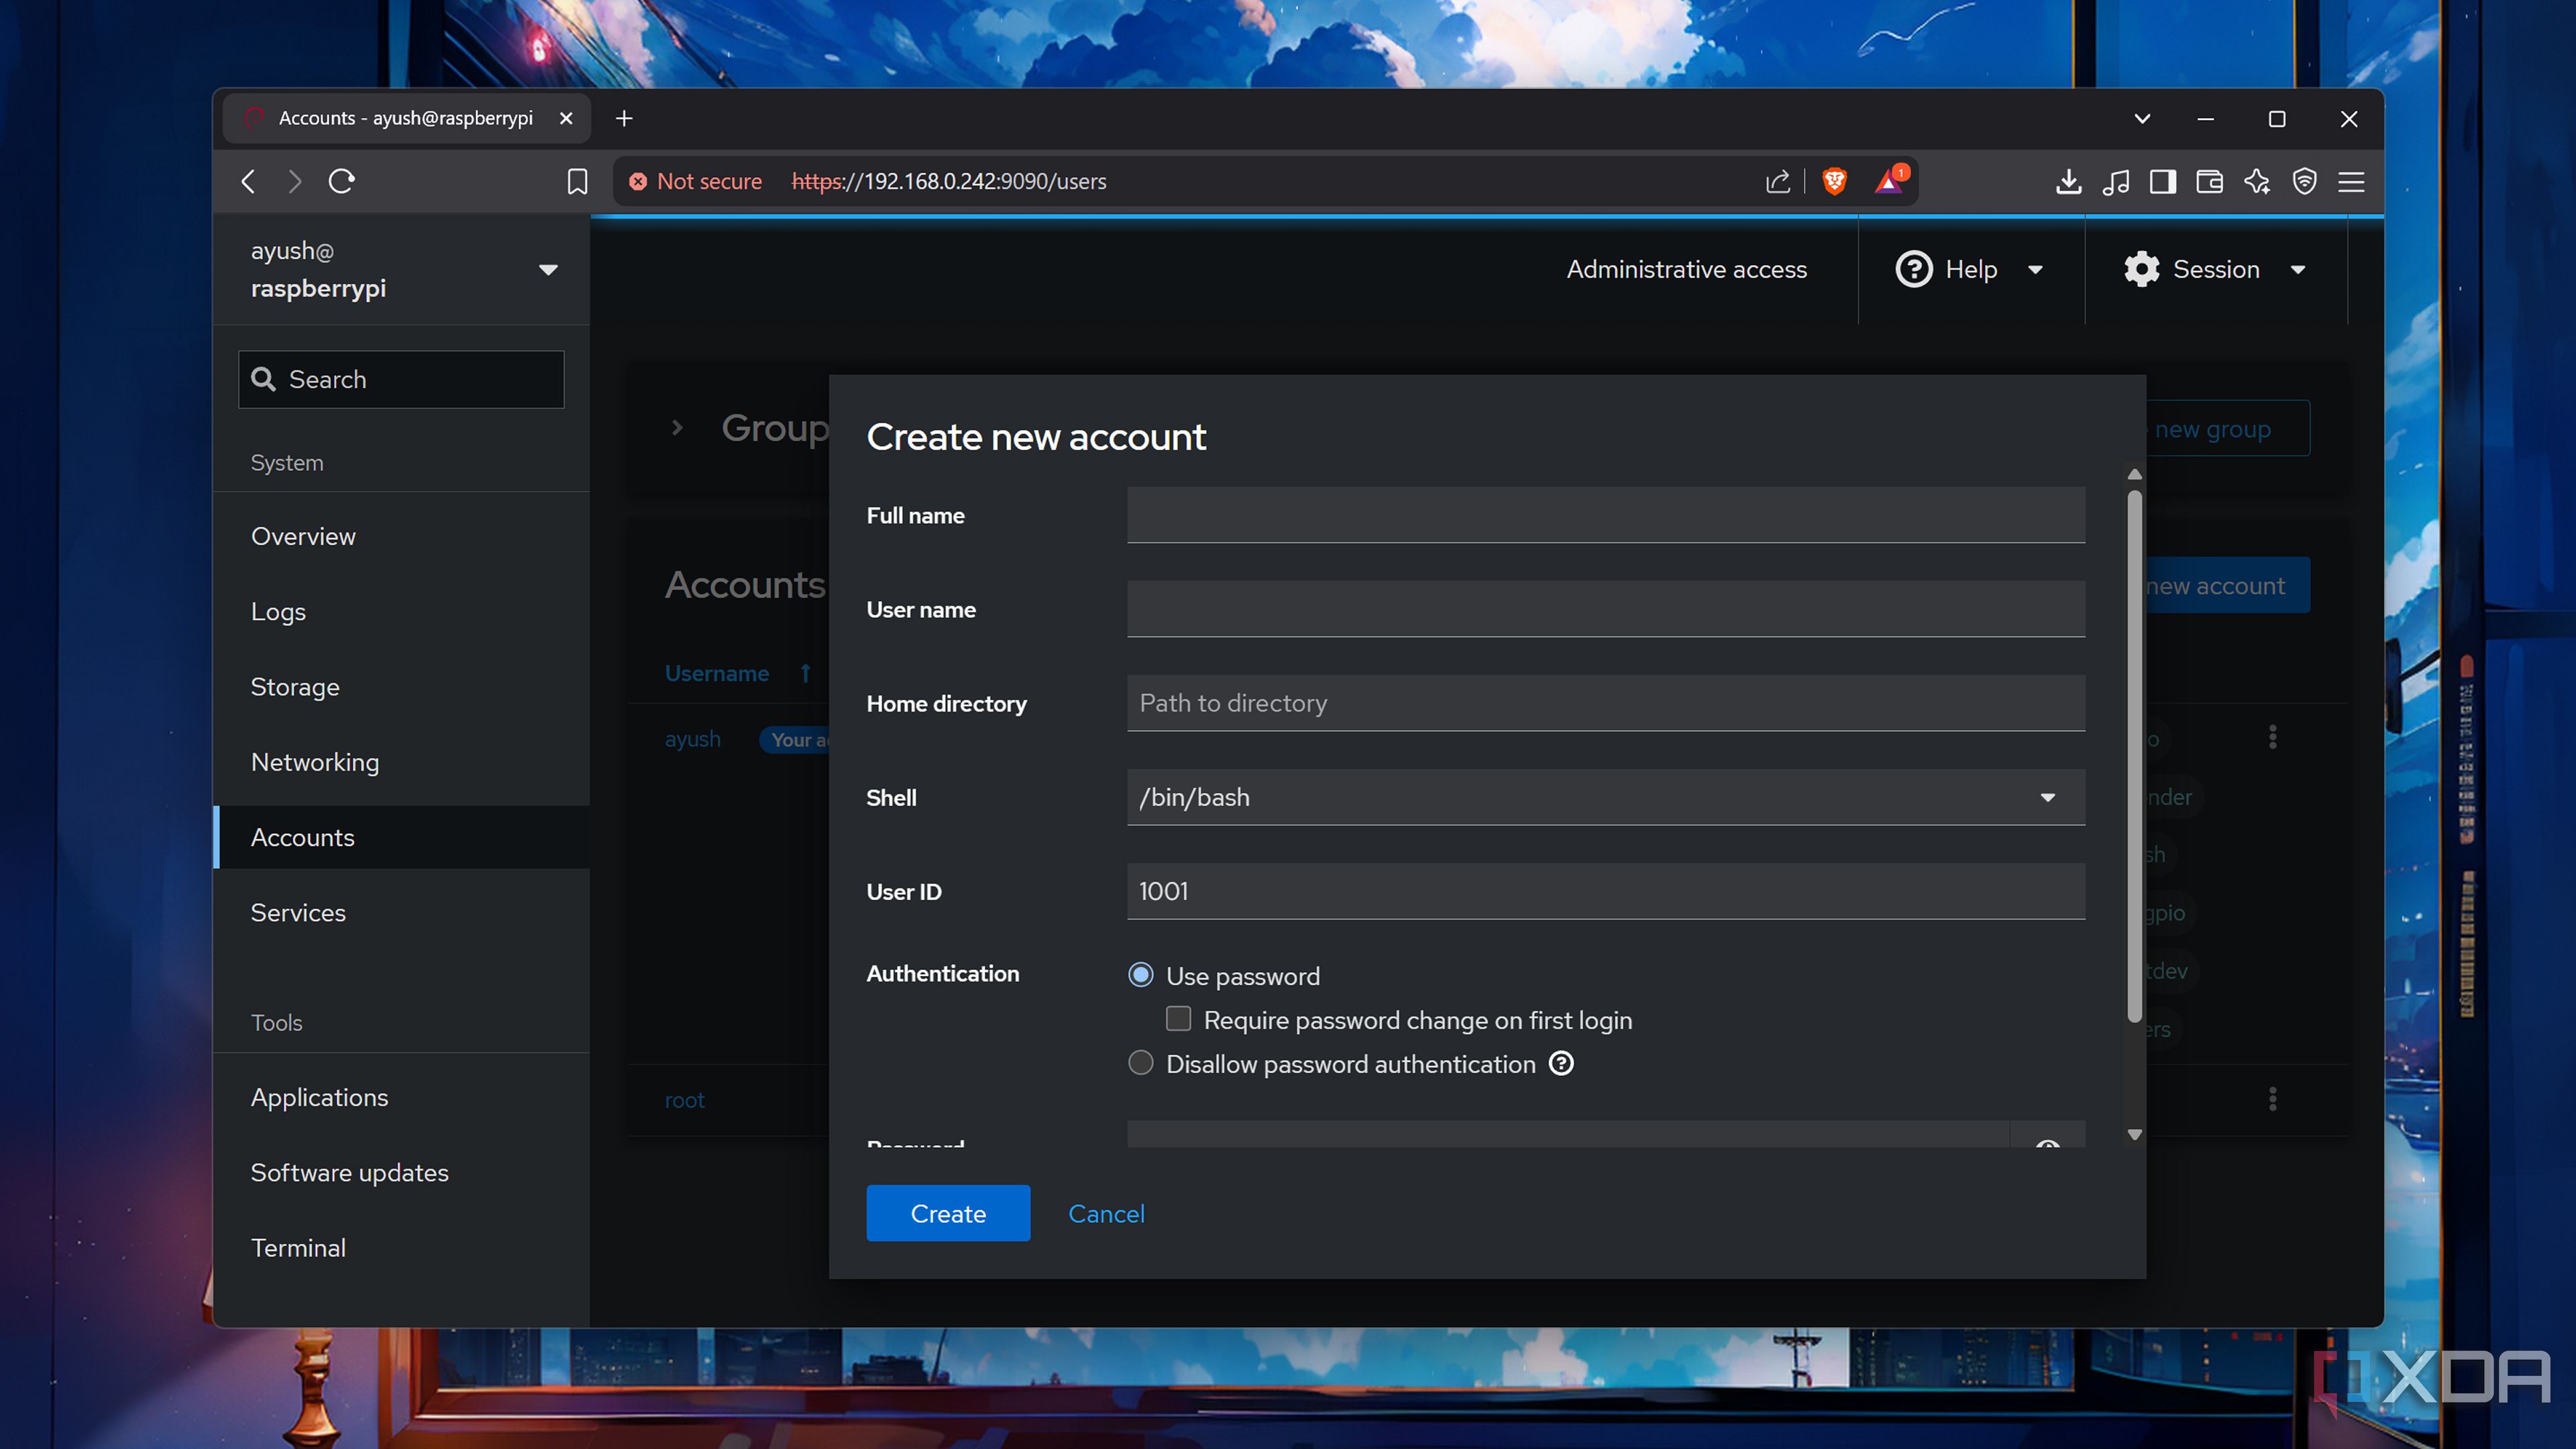This screenshot has width=2576, height=1449.
Task: Open the Session dropdown arrow
Action: tap(2298, 269)
